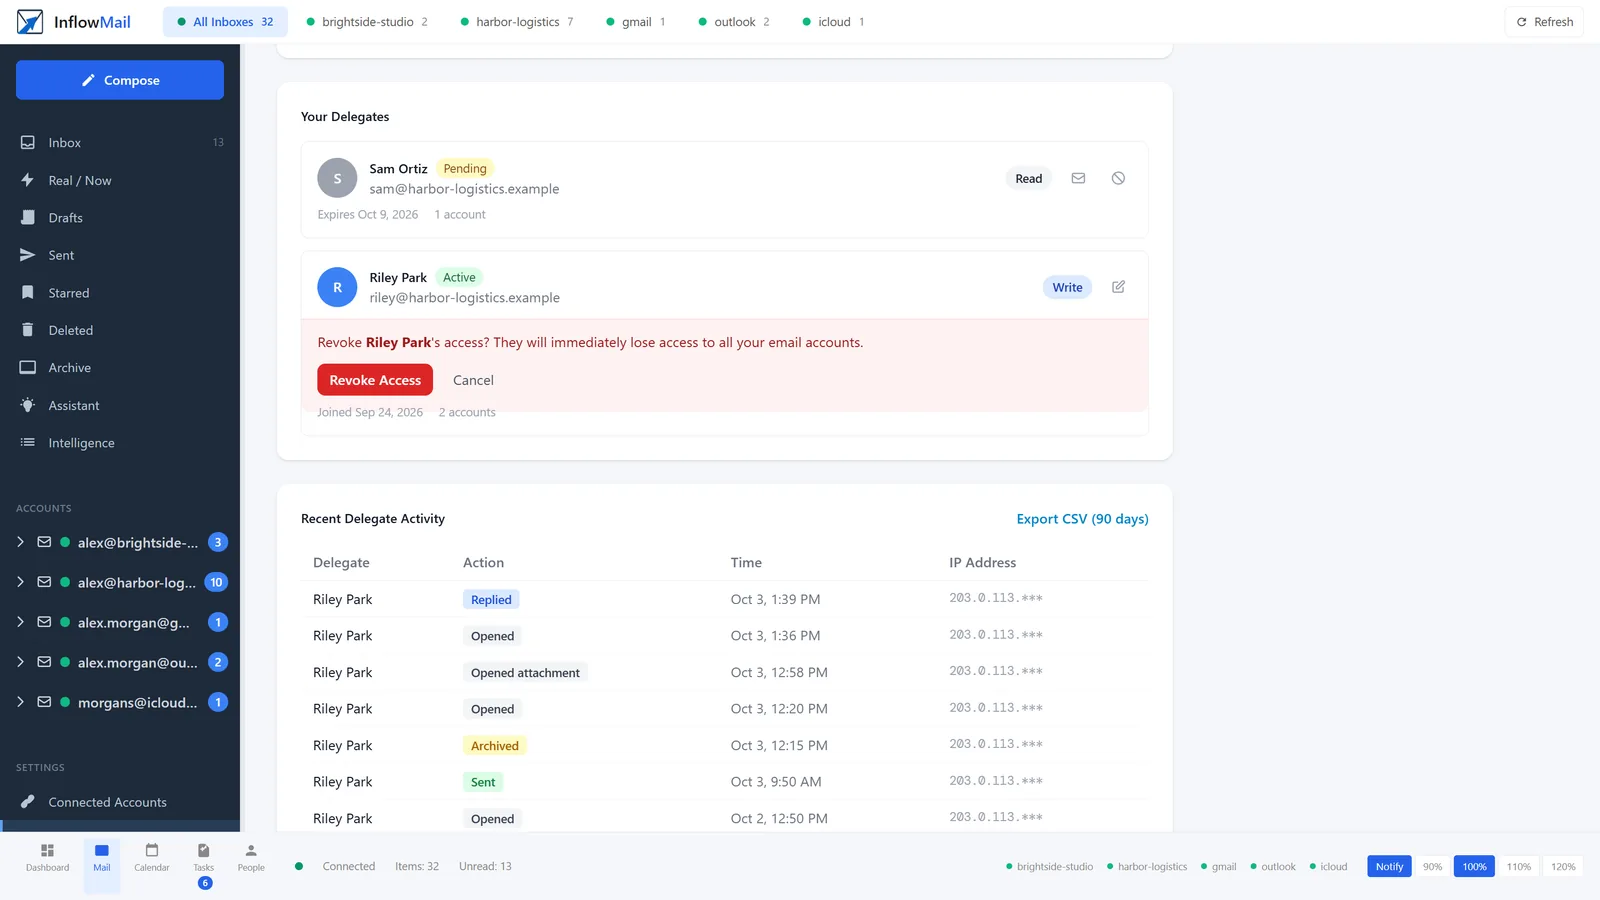Set zoom to 90%
The width and height of the screenshot is (1600, 900).
pos(1433,867)
